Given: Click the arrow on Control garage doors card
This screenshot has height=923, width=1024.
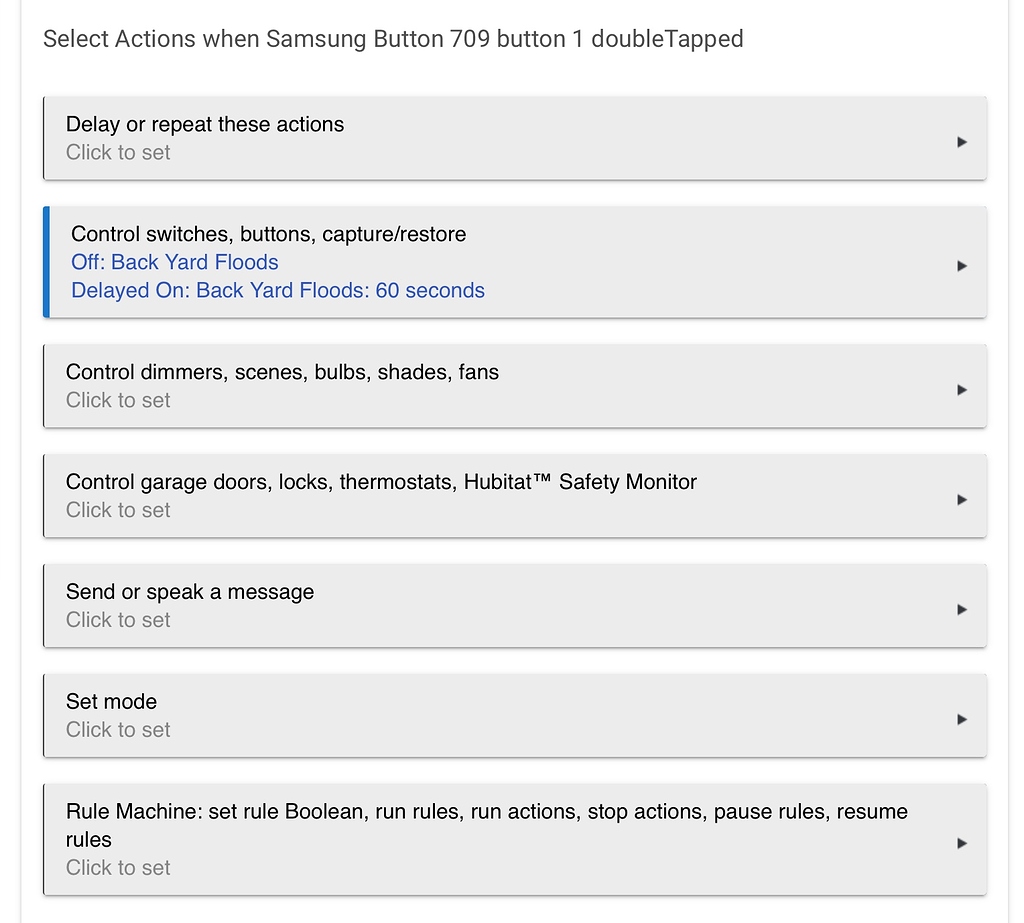Looking at the screenshot, I should 961,499.
